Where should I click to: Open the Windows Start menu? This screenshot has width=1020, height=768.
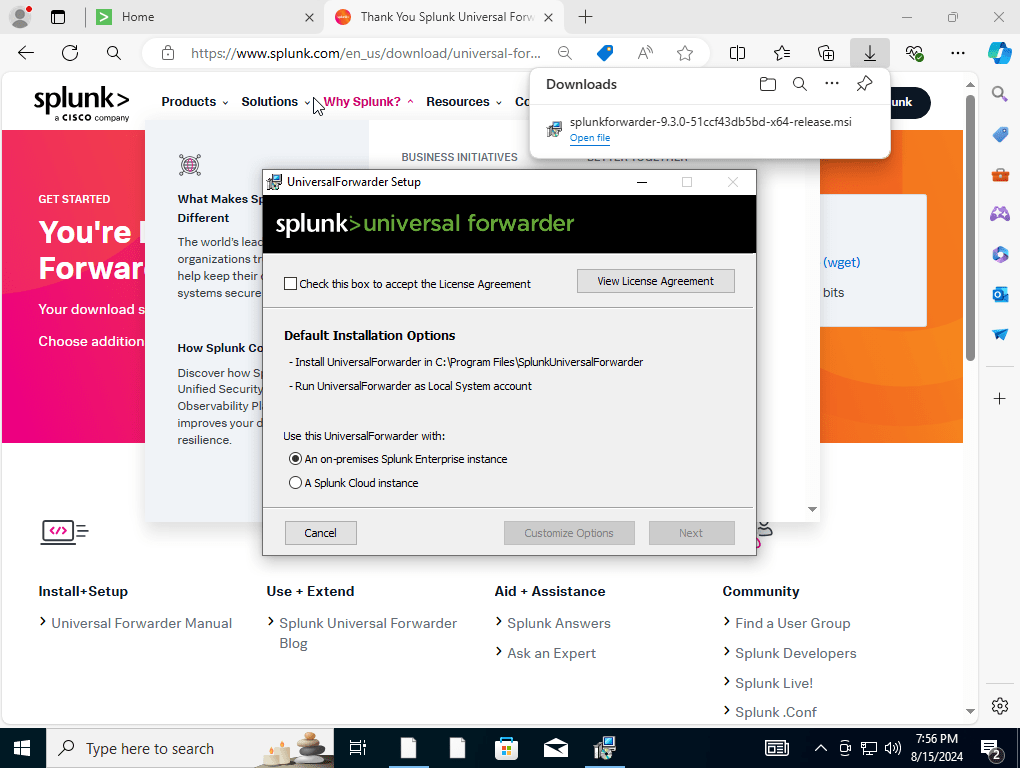22,748
